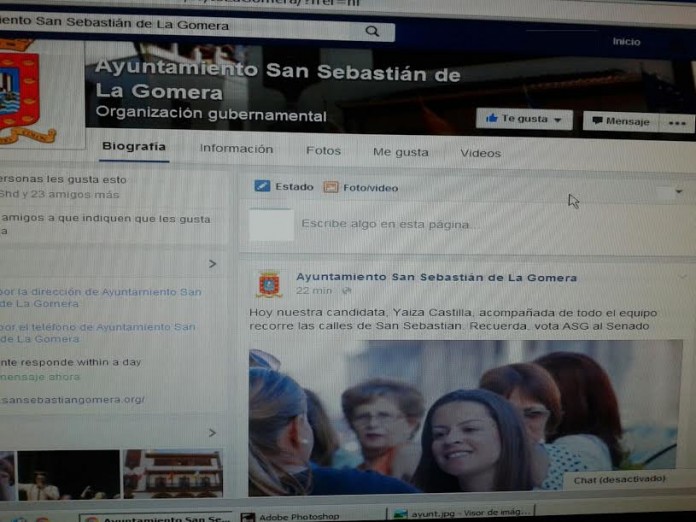Click the public globe icon beside the timestamp
Screen dimensions: 696x522
pos(346,291)
